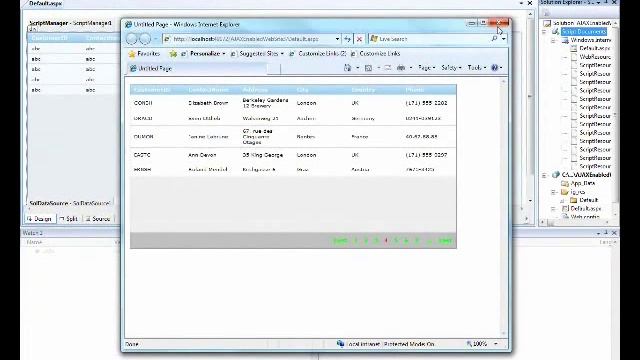Image resolution: width=640 pixels, height=360 pixels.
Task: Click Default.aspx document tab in Visual Studio
Action: [45, 3]
